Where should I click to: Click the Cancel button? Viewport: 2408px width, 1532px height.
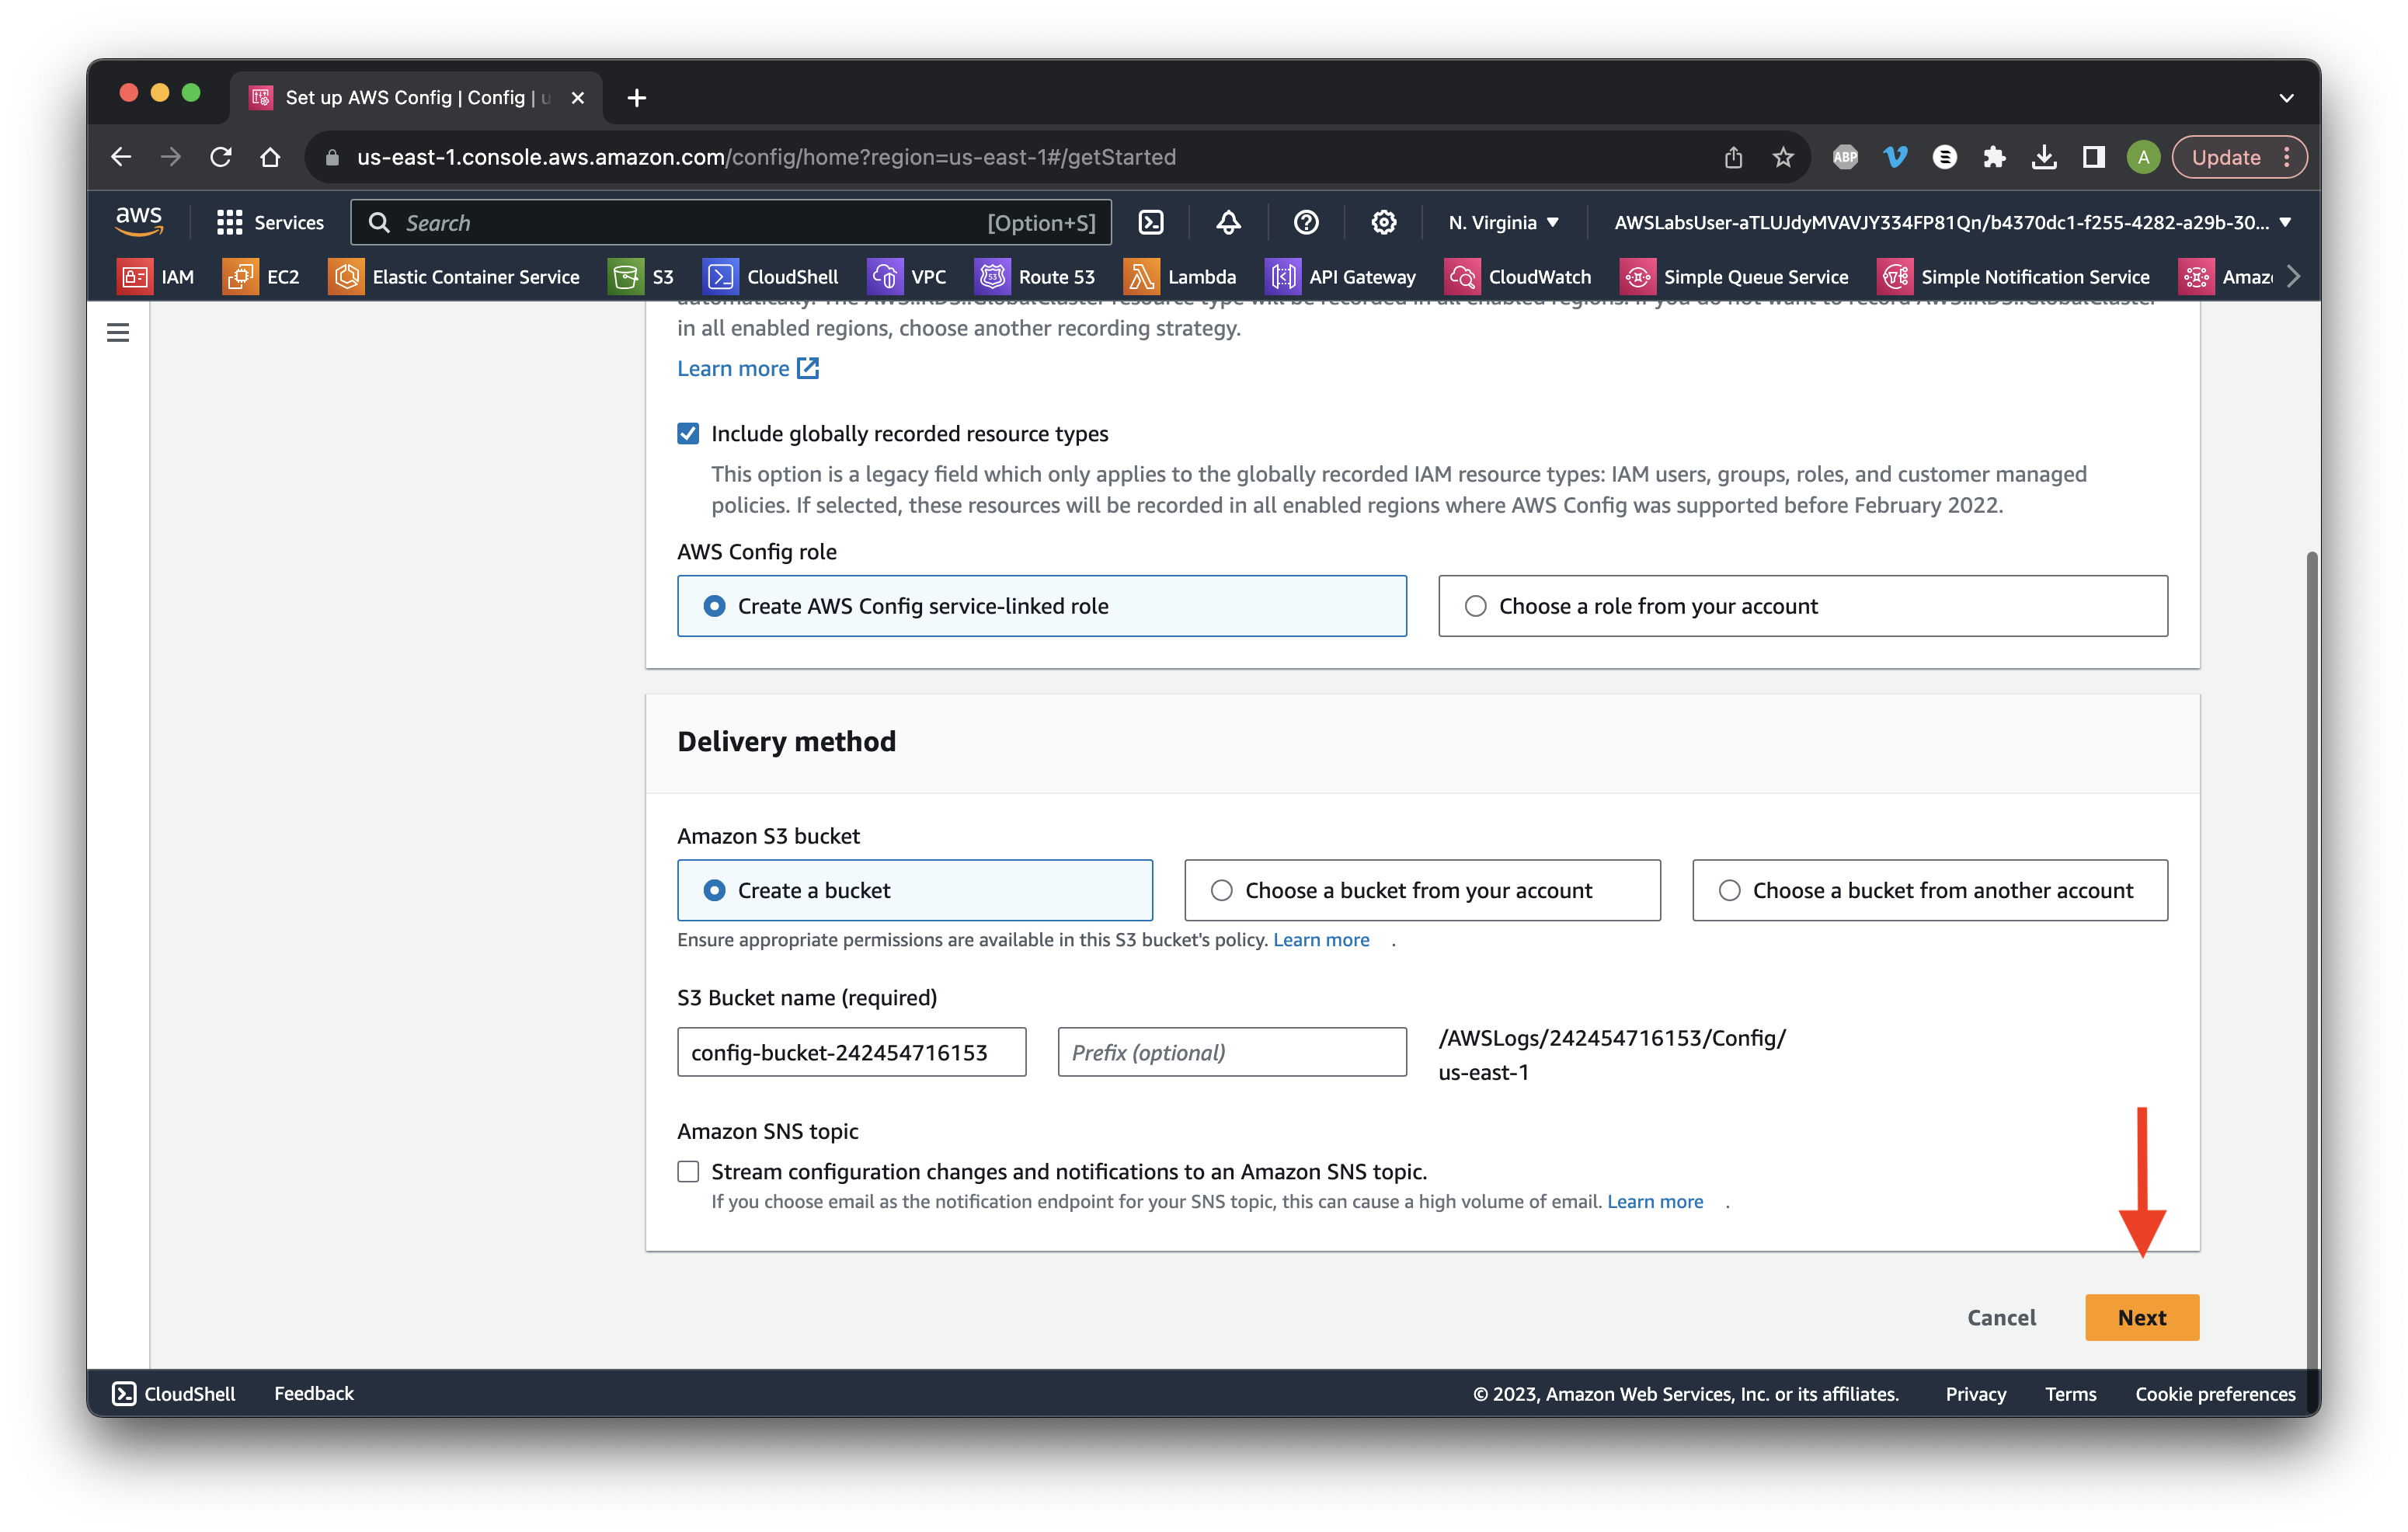point(2001,1317)
